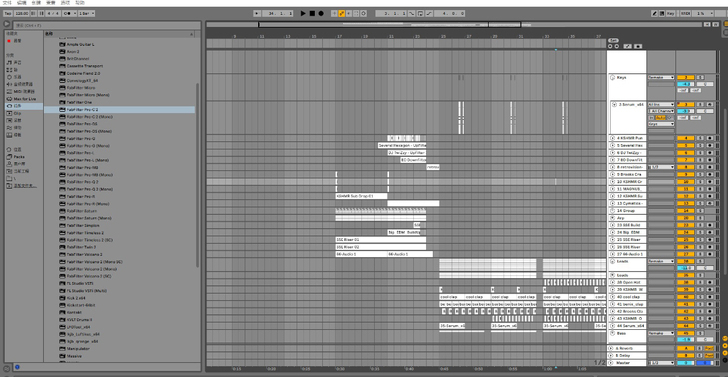Open the 文件 File menu

pos(6,3)
